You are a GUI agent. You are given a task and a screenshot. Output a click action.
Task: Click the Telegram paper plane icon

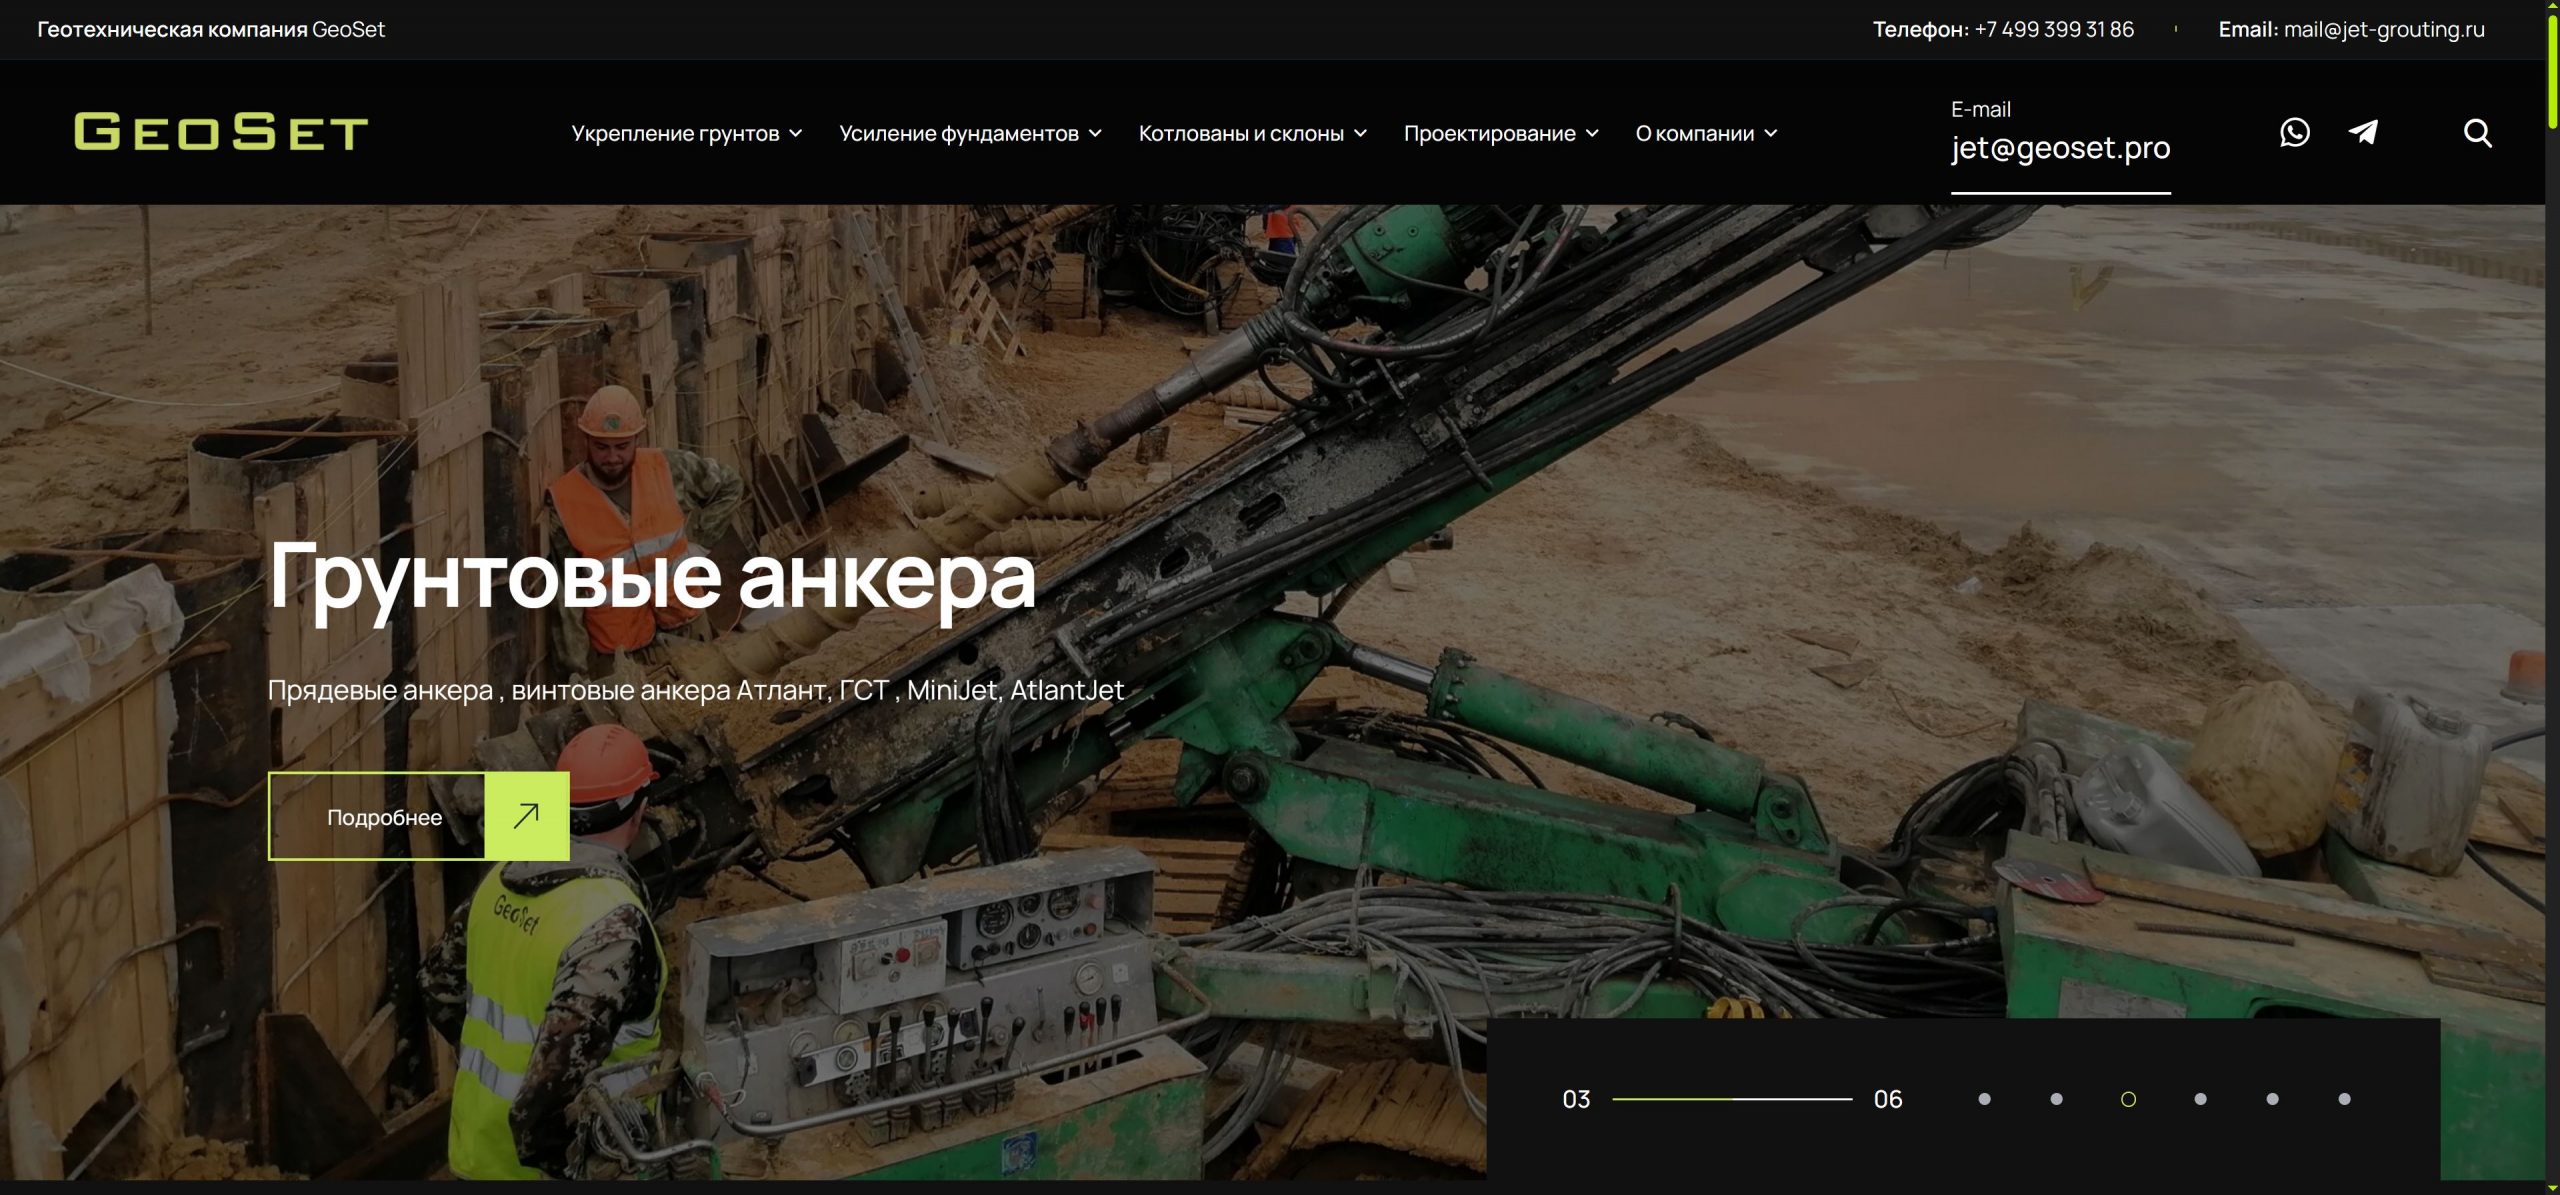point(2363,132)
